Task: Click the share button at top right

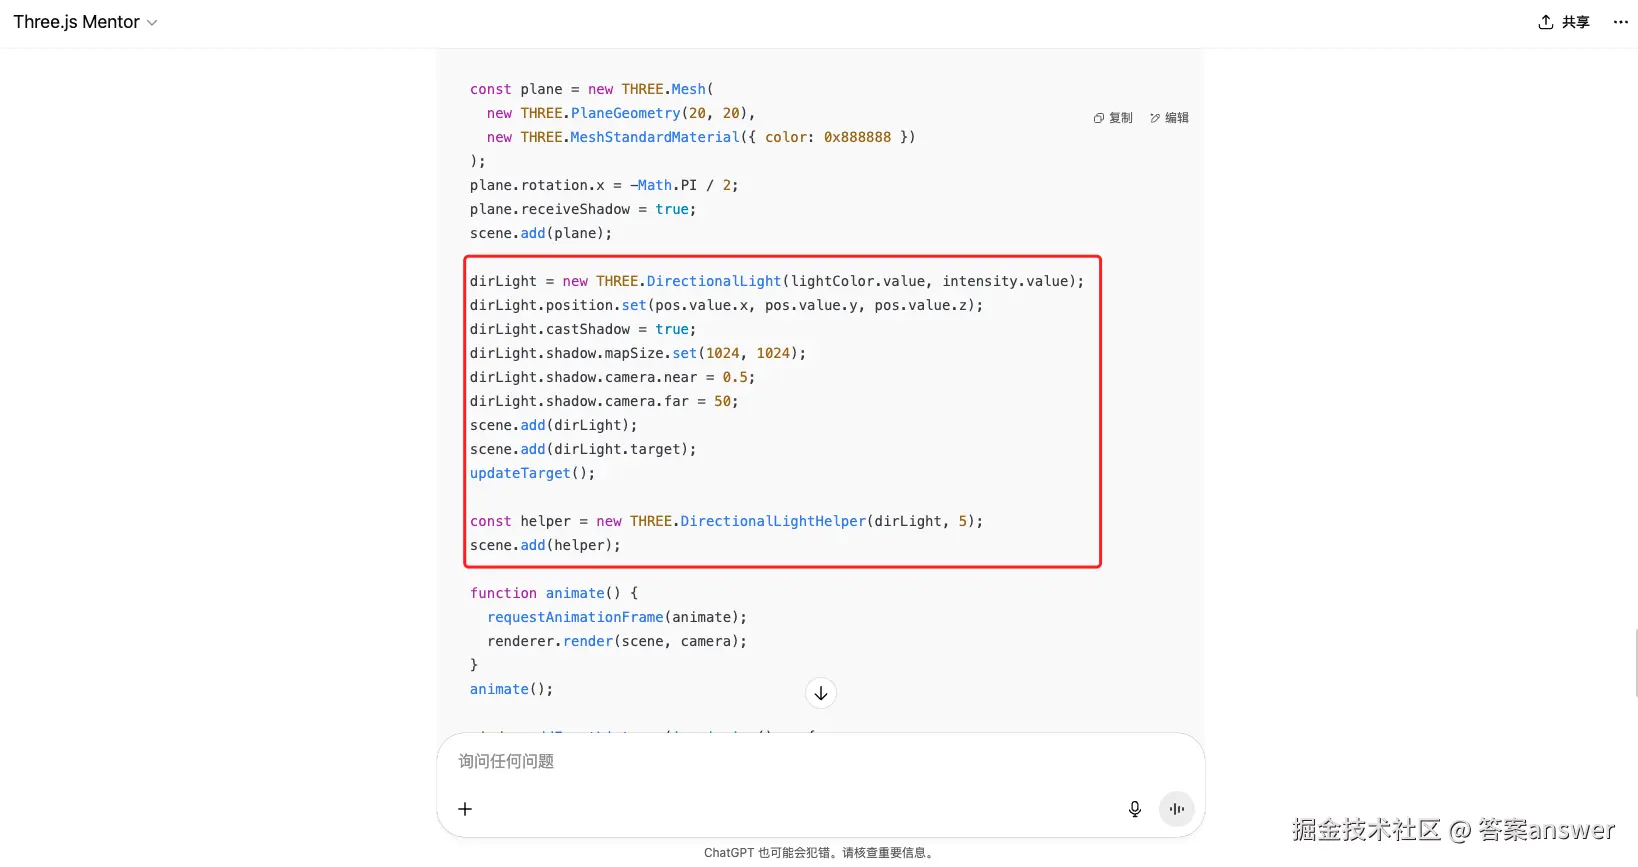Action: tap(1564, 22)
